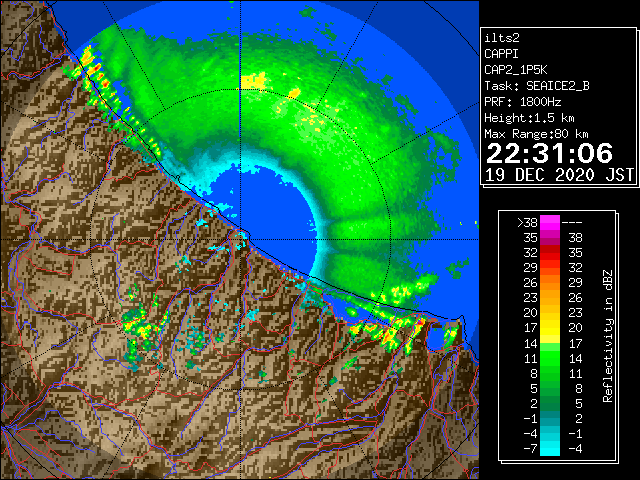This screenshot has width=640, height=480.
Task: Click the 'Task: SEAICE2_B' line
Action: pyautogui.click(x=537, y=86)
